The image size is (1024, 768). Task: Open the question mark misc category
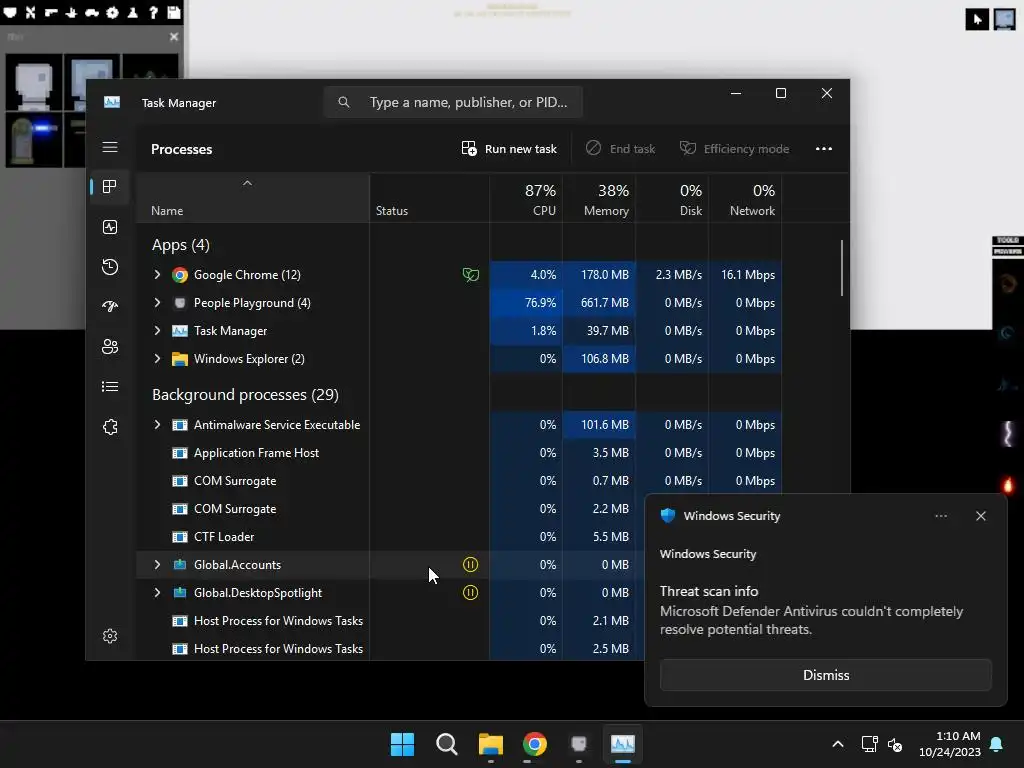[153, 12]
